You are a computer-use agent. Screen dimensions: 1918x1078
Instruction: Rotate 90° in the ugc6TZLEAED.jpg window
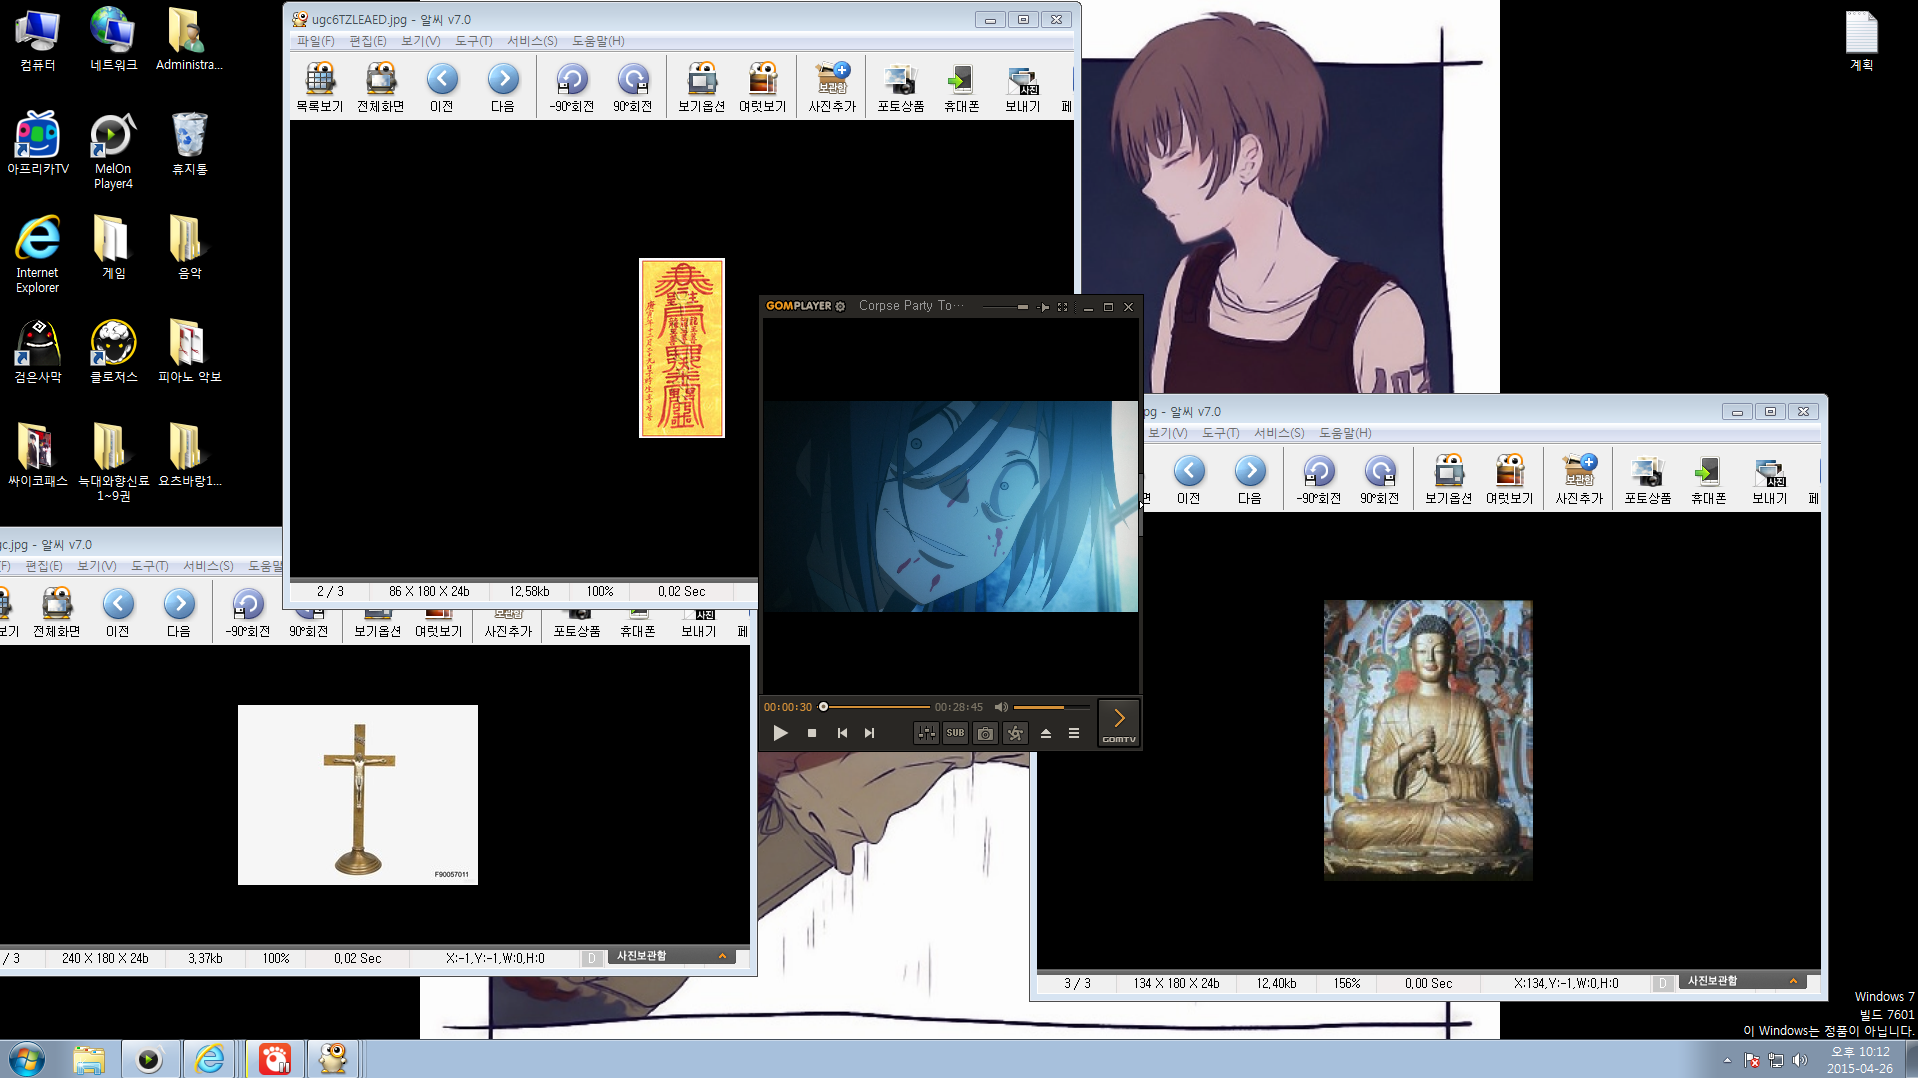point(633,87)
